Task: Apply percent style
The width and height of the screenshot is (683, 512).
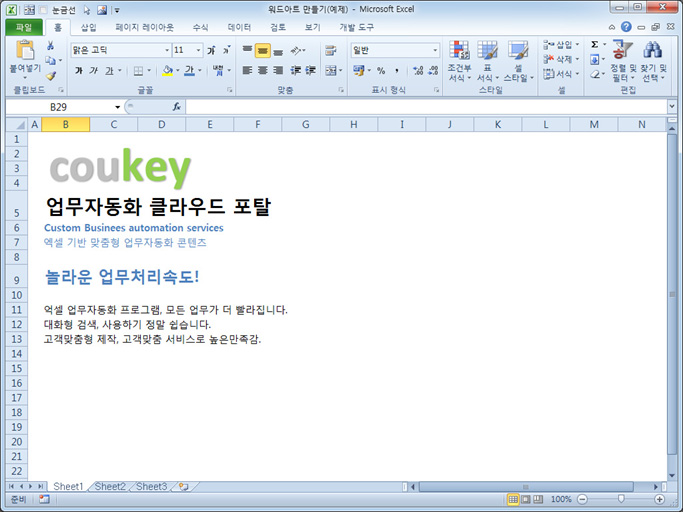Action: pos(381,71)
